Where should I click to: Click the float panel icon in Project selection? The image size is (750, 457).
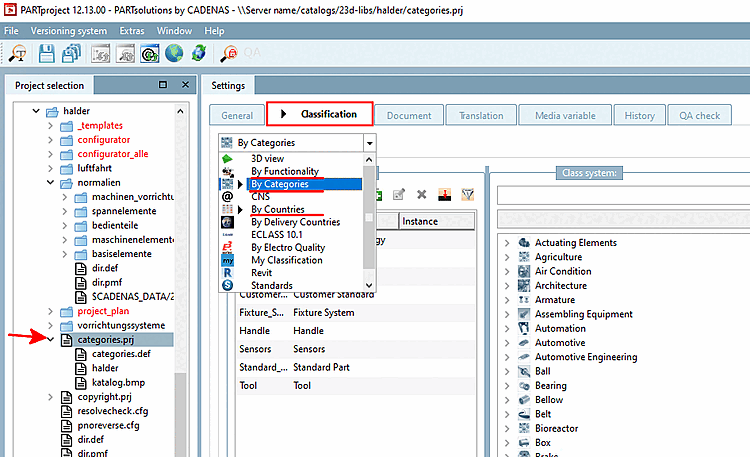[163, 85]
